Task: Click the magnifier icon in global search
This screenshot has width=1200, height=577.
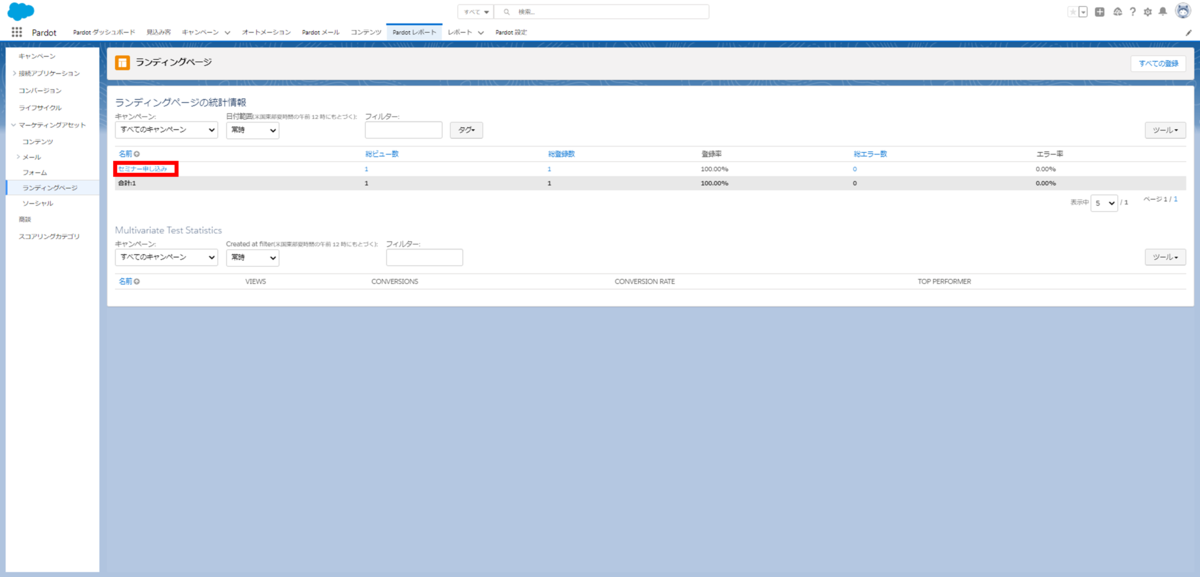Action: [508, 12]
